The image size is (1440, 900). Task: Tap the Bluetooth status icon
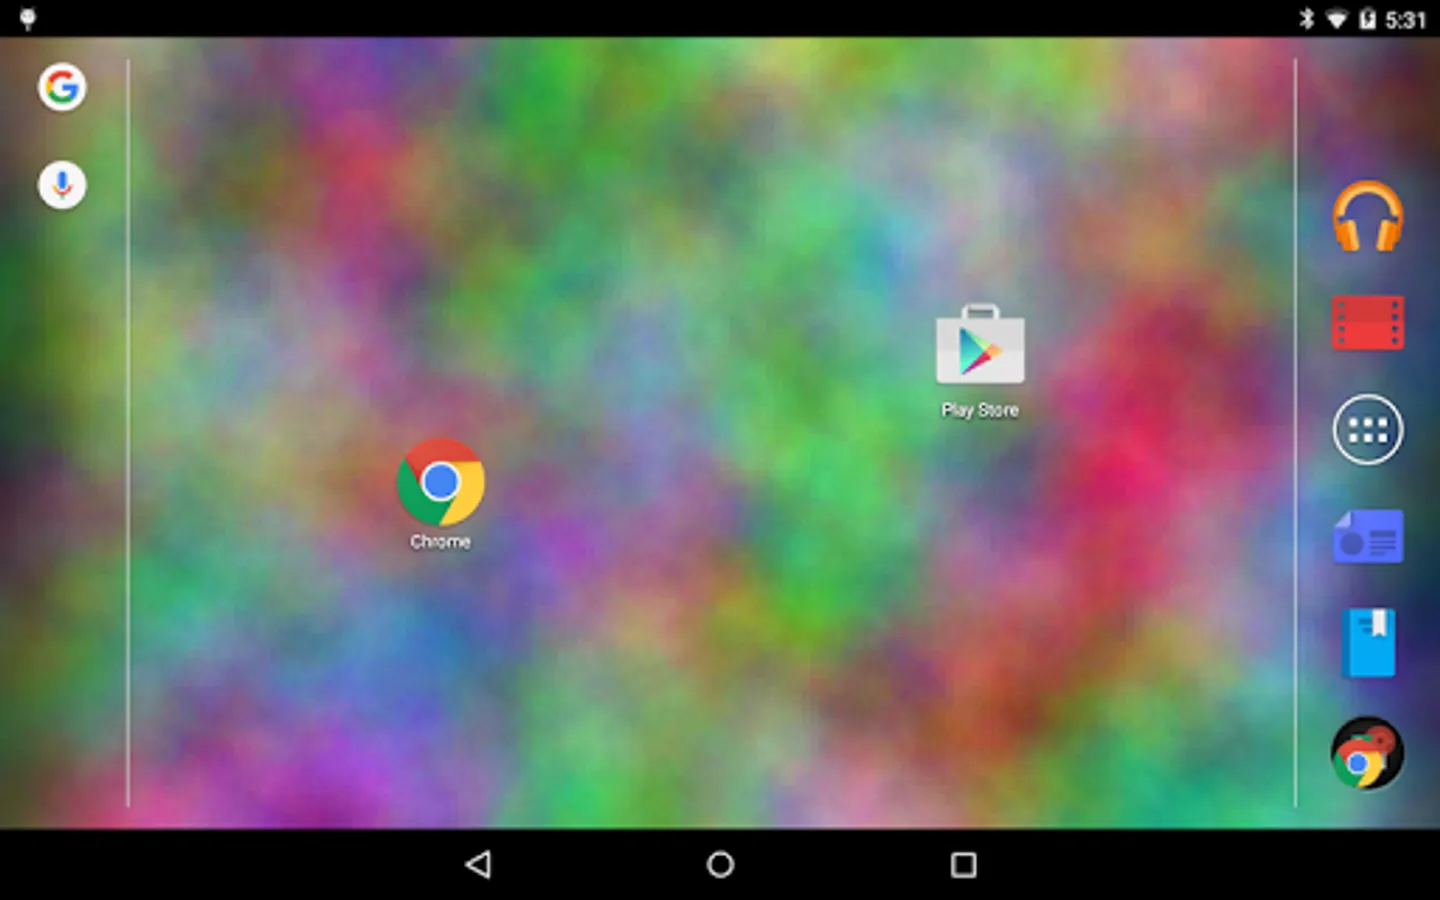click(x=1306, y=19)
